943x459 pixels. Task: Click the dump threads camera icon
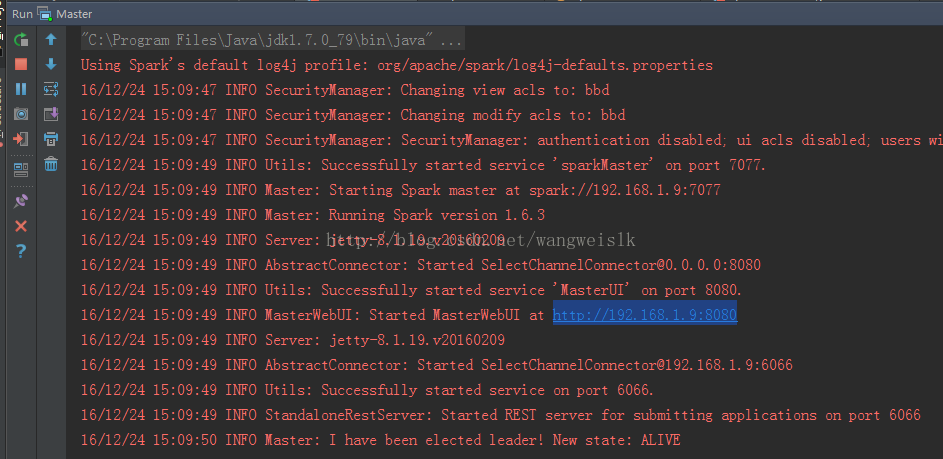pyautogui.click(x=21, y=114)
